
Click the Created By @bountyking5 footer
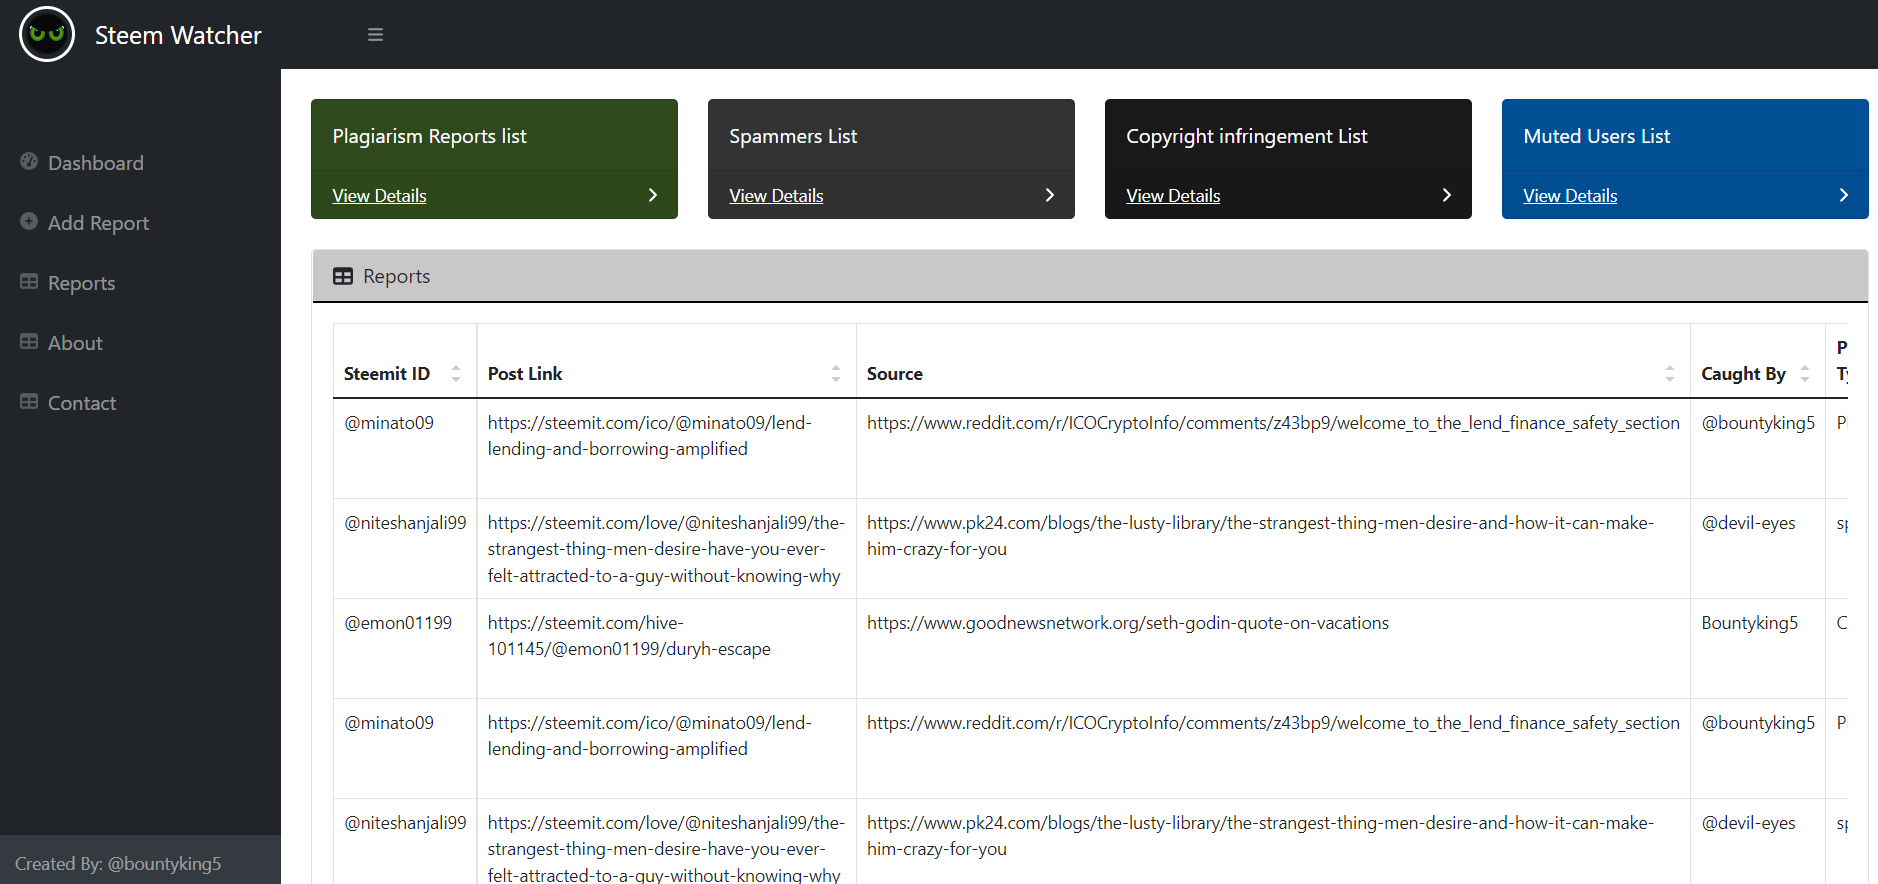(x=118, y=864)
